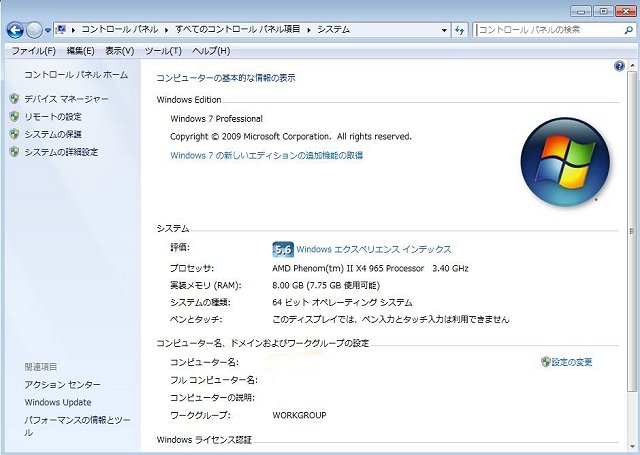Click the shield icon beside デバイス マネージャー
Screen dimensions: 640x455
point(14,99)
